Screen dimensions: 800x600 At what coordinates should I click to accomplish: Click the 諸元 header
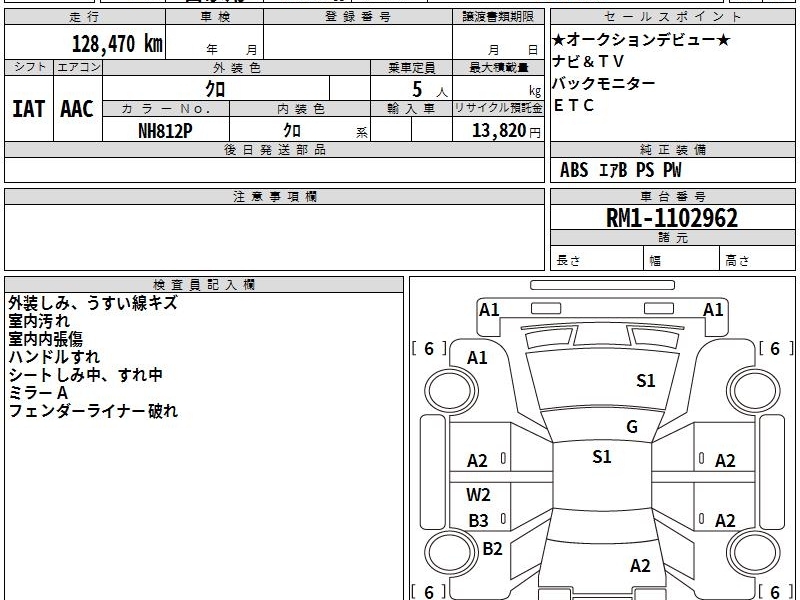click(x=672, y=238)
